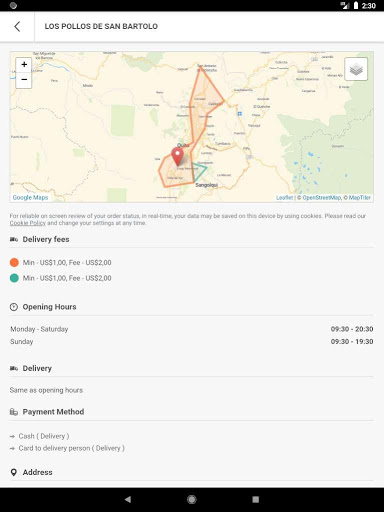Tap the Opening Hours clock icon
The height and width of the screenshot is (512, 384).
point(14,307)
